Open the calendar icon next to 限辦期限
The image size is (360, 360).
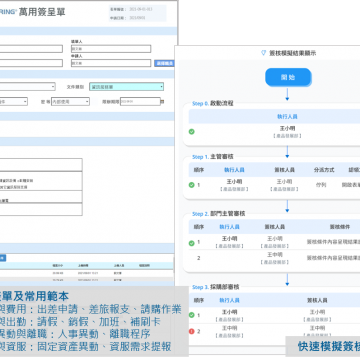click(x=162, y=102)
